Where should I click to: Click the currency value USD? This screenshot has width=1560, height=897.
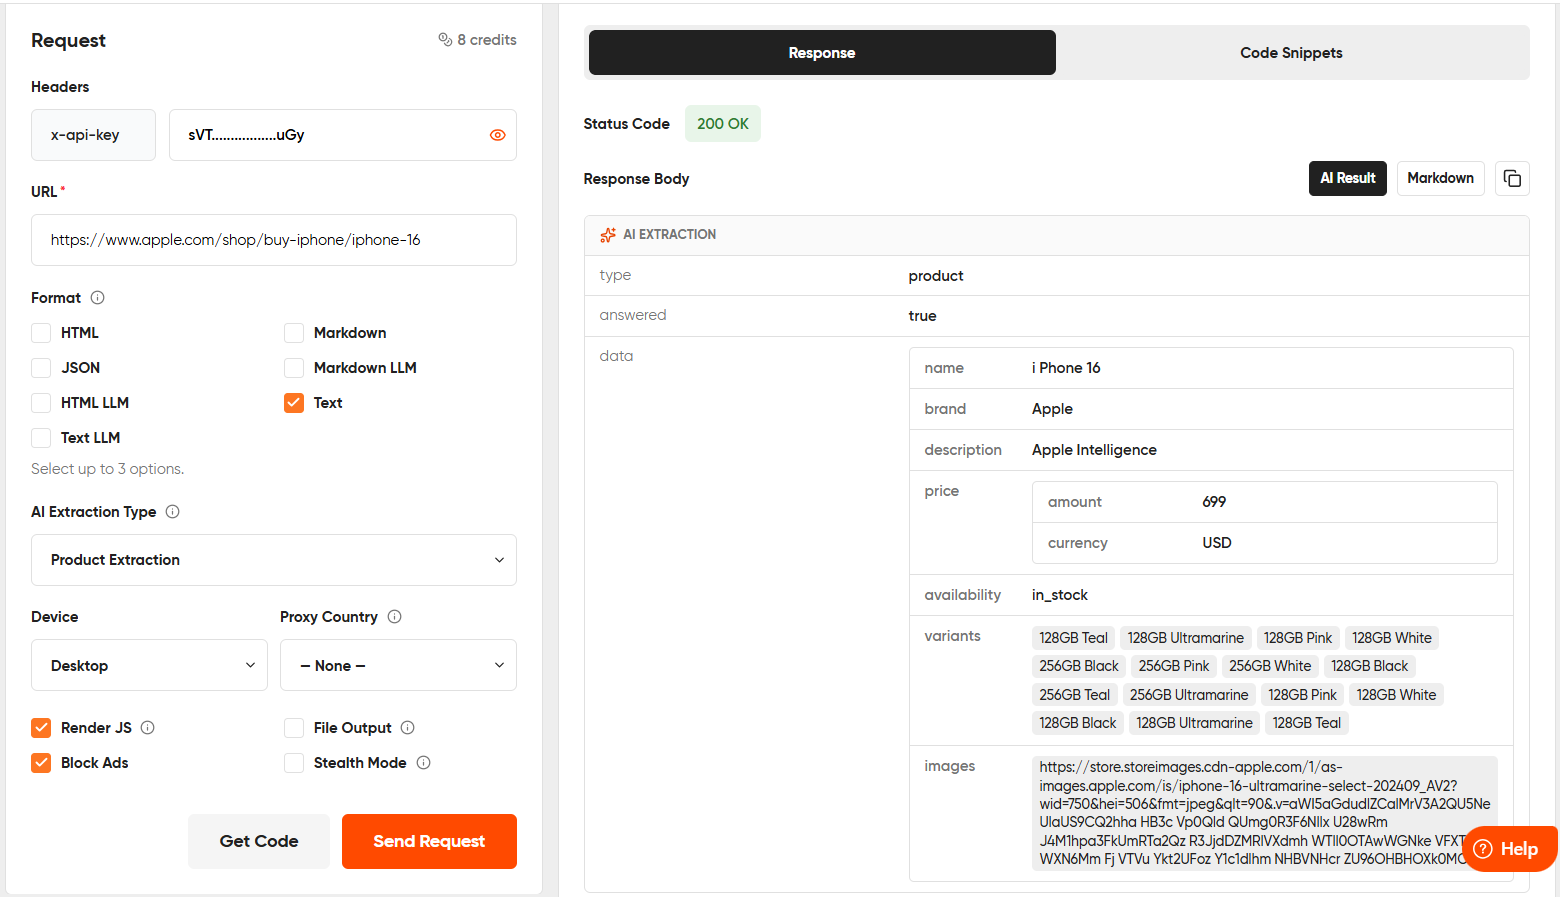[x=1217, y=543]
